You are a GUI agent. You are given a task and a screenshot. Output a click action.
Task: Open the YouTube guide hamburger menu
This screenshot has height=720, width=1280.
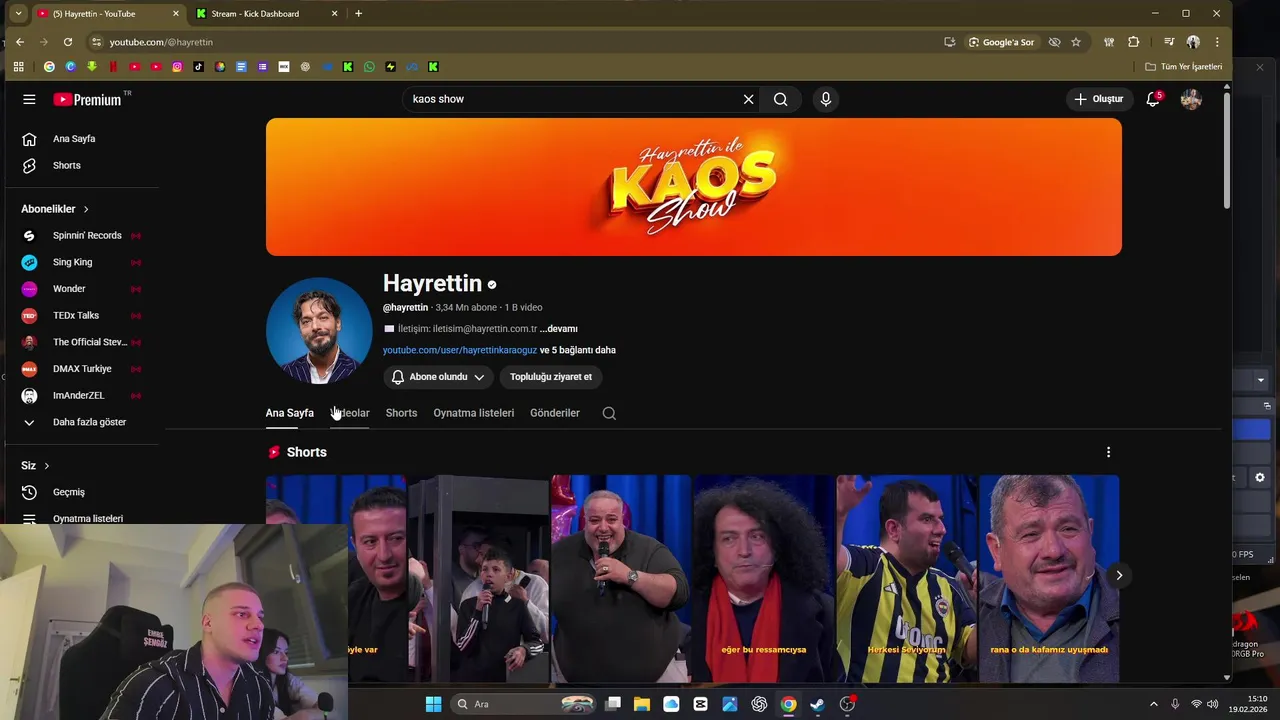29,99
